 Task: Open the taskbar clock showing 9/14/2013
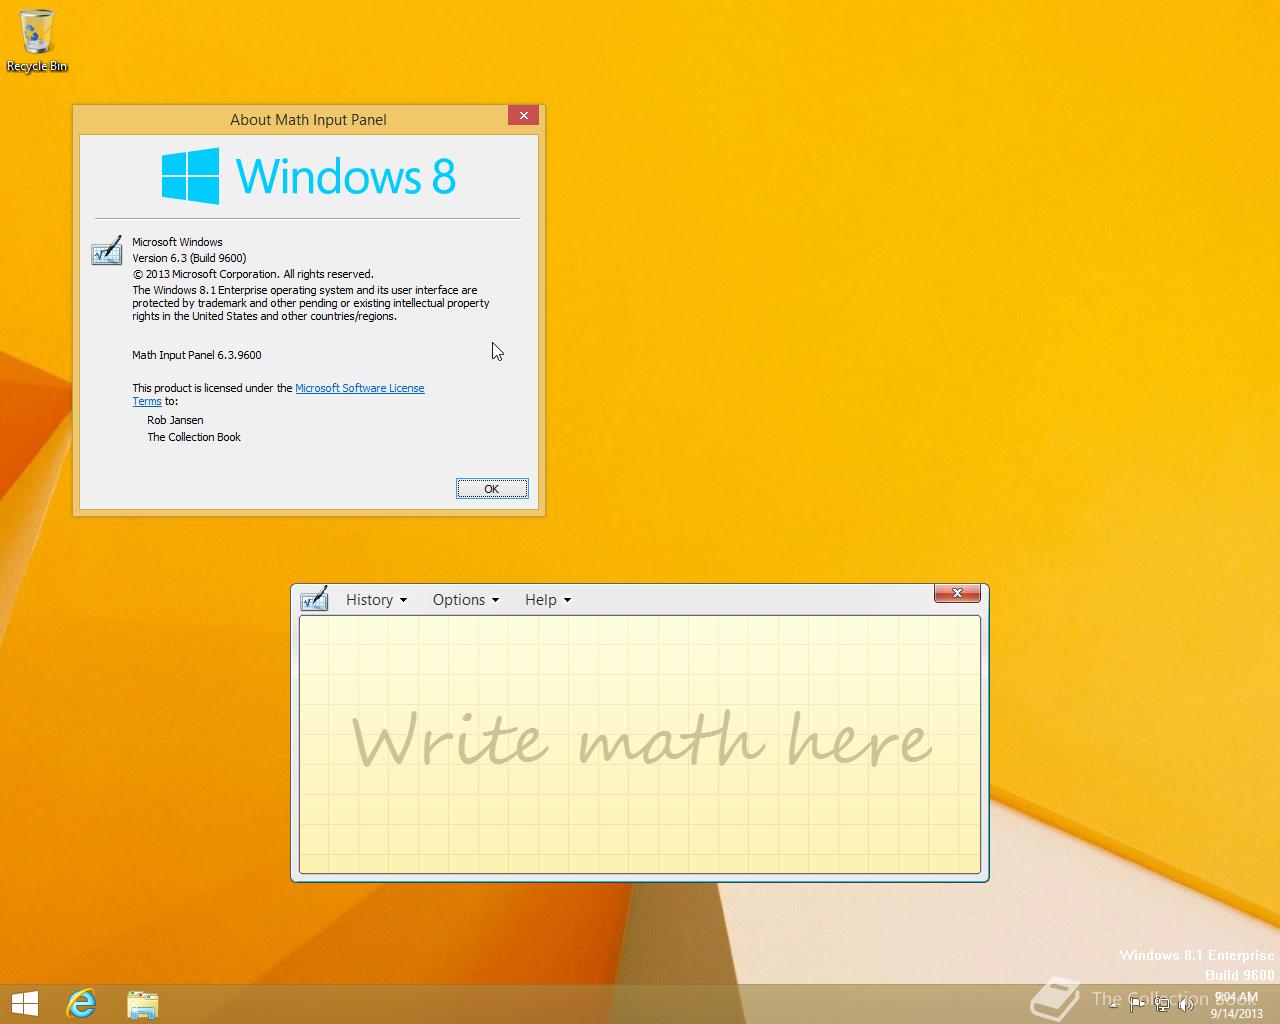point(1236,1005)
